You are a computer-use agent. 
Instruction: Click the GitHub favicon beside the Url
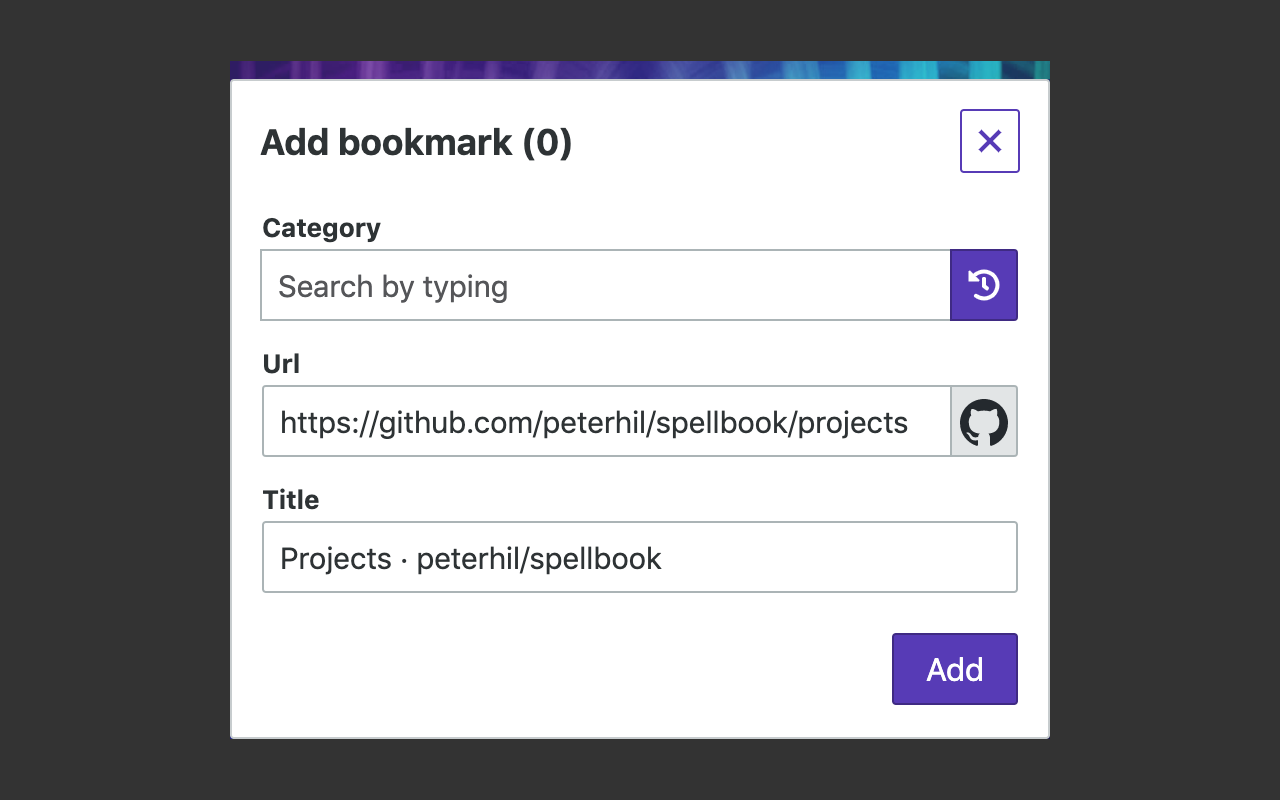point(984,421)
